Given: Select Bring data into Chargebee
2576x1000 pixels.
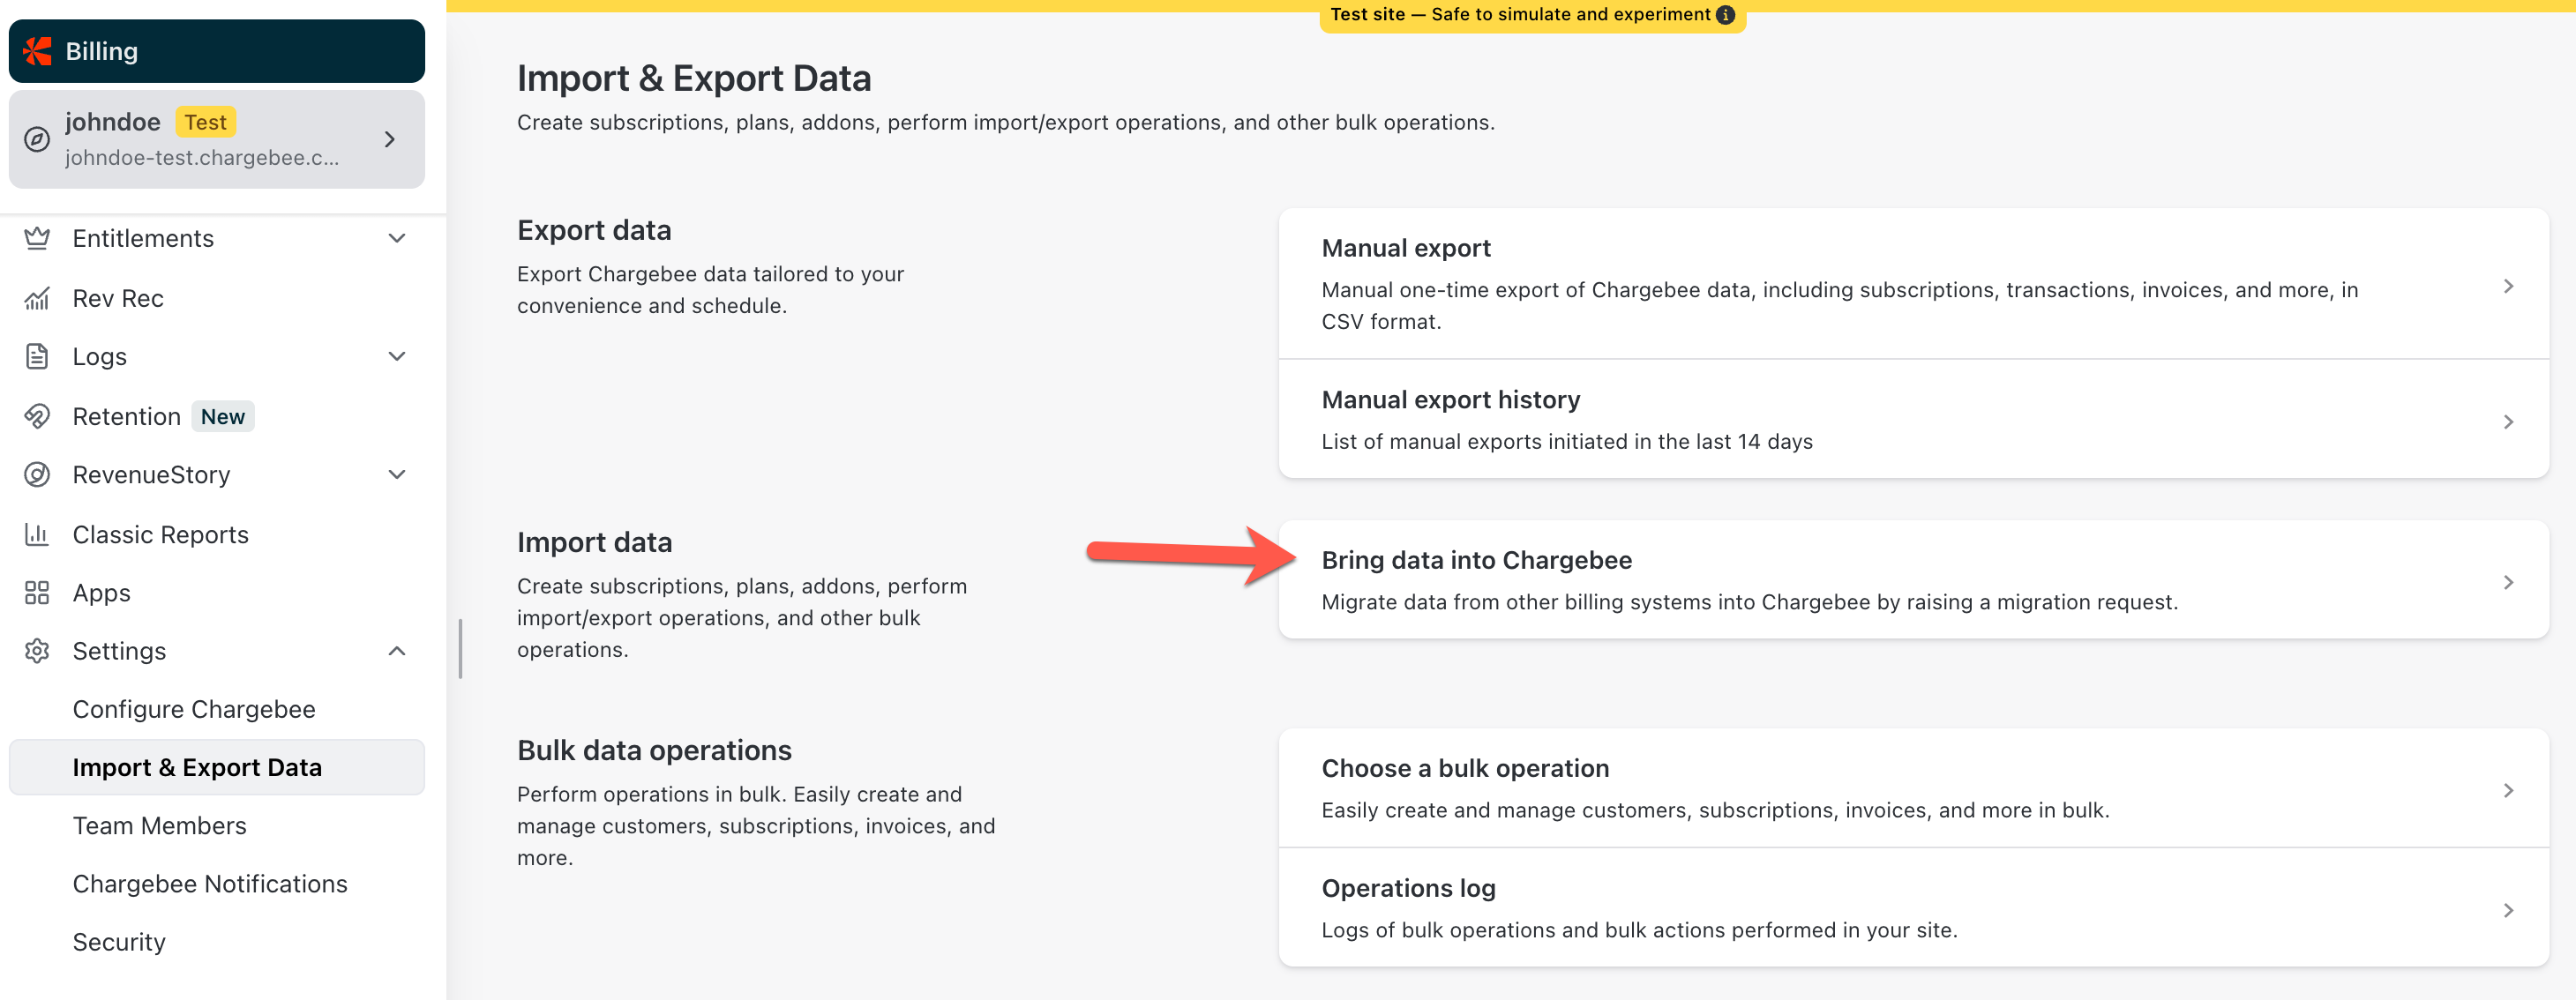Looking at the screenshot, I should click(x=1913, y=580).
